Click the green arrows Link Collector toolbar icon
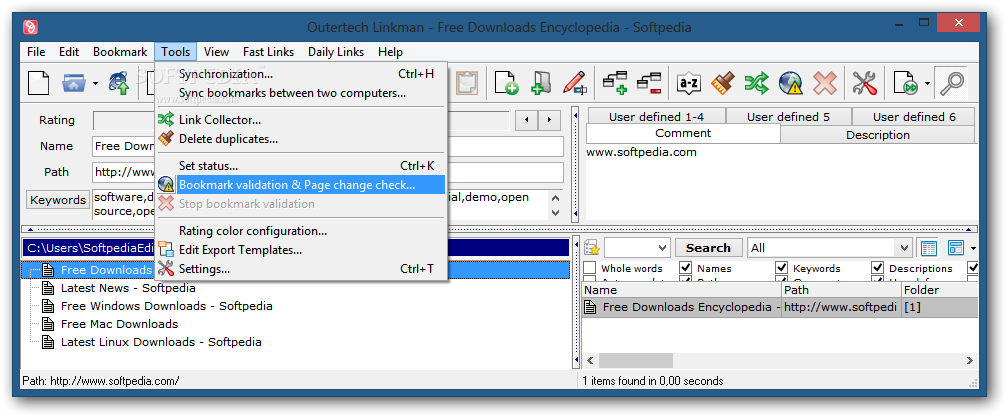 (x=757, y=83)
